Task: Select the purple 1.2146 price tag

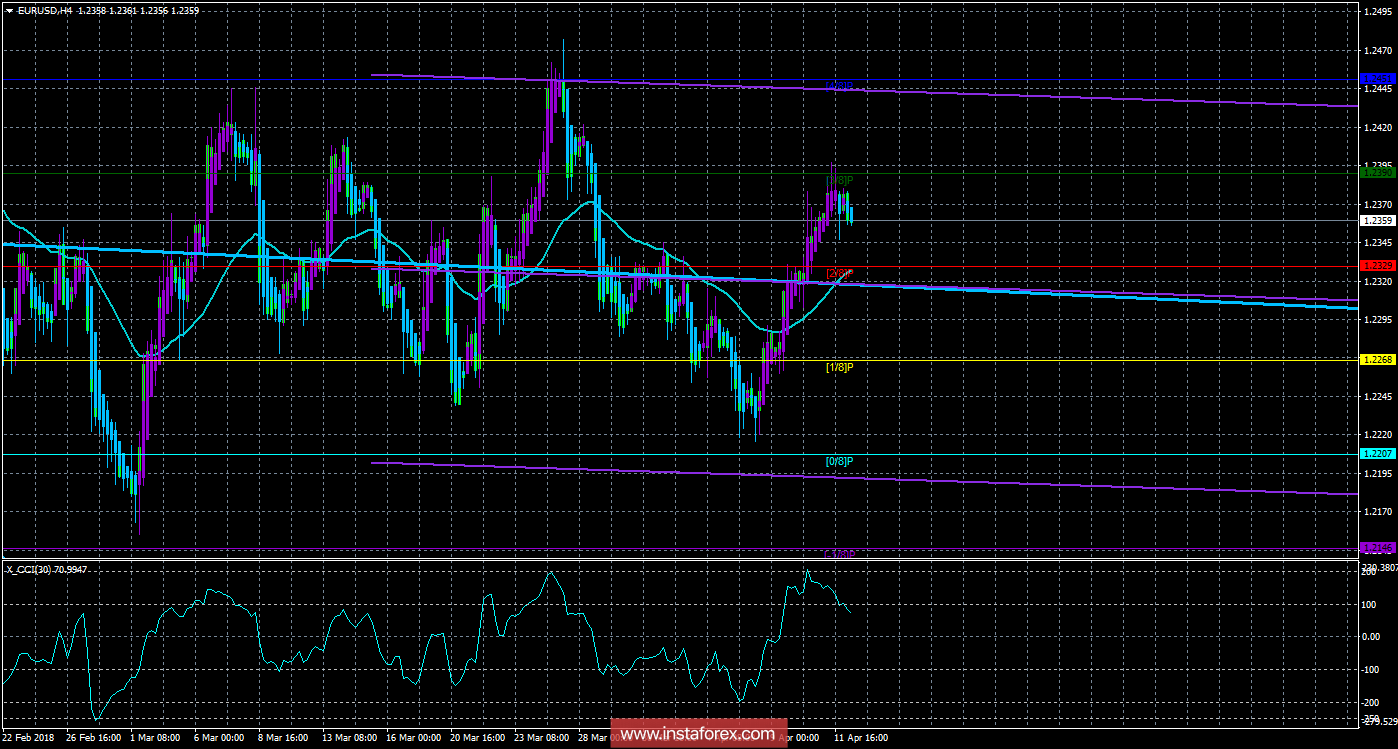Action: (1377, 548)
